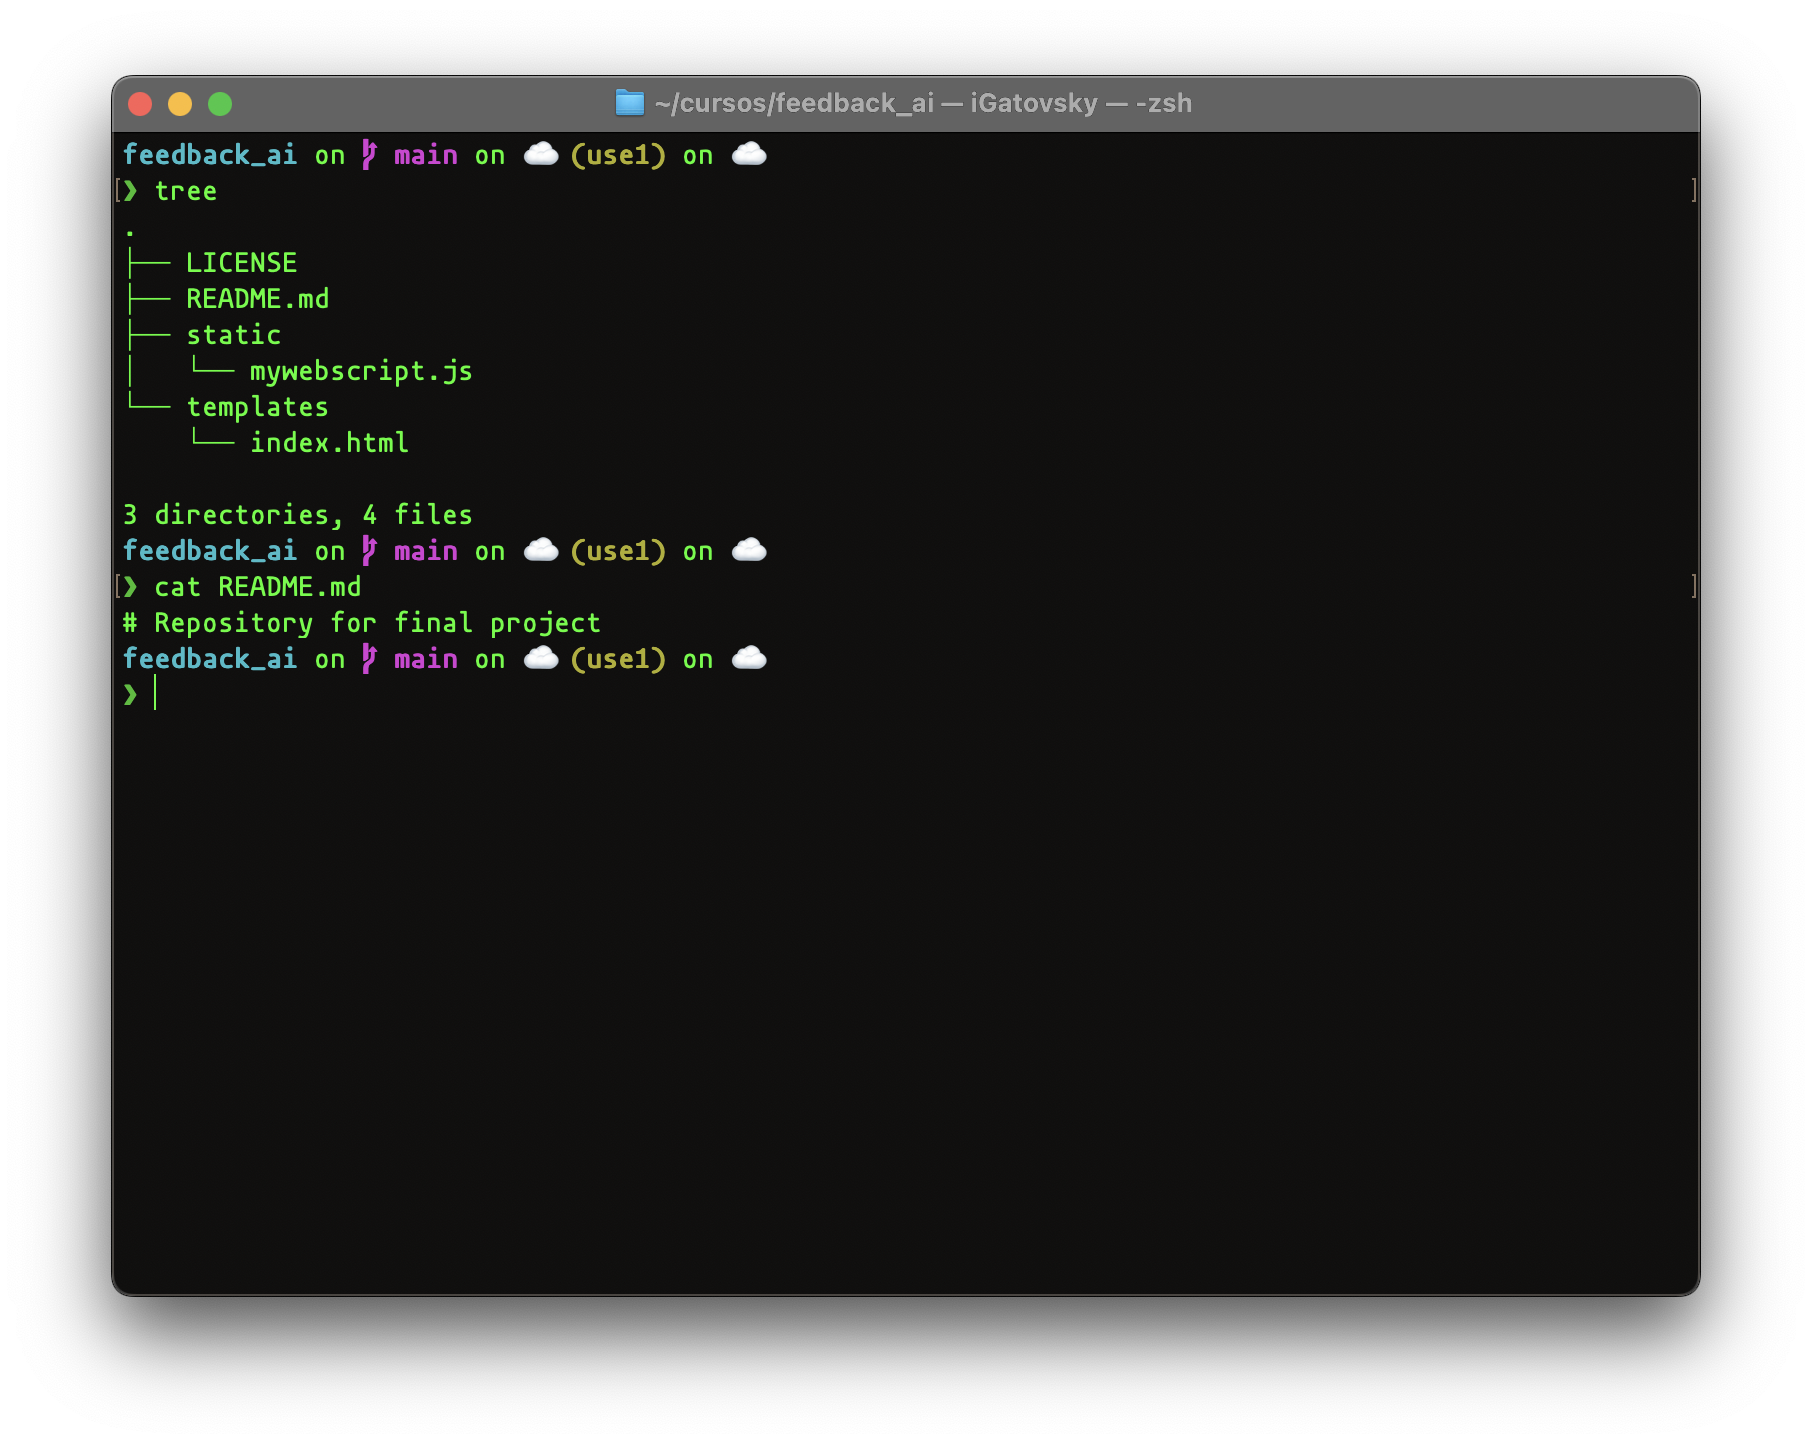Viewport: 1812px width, 1444px height.
Task: Click the trailing cloud icon in second prompt
Action: coord(749,550)
